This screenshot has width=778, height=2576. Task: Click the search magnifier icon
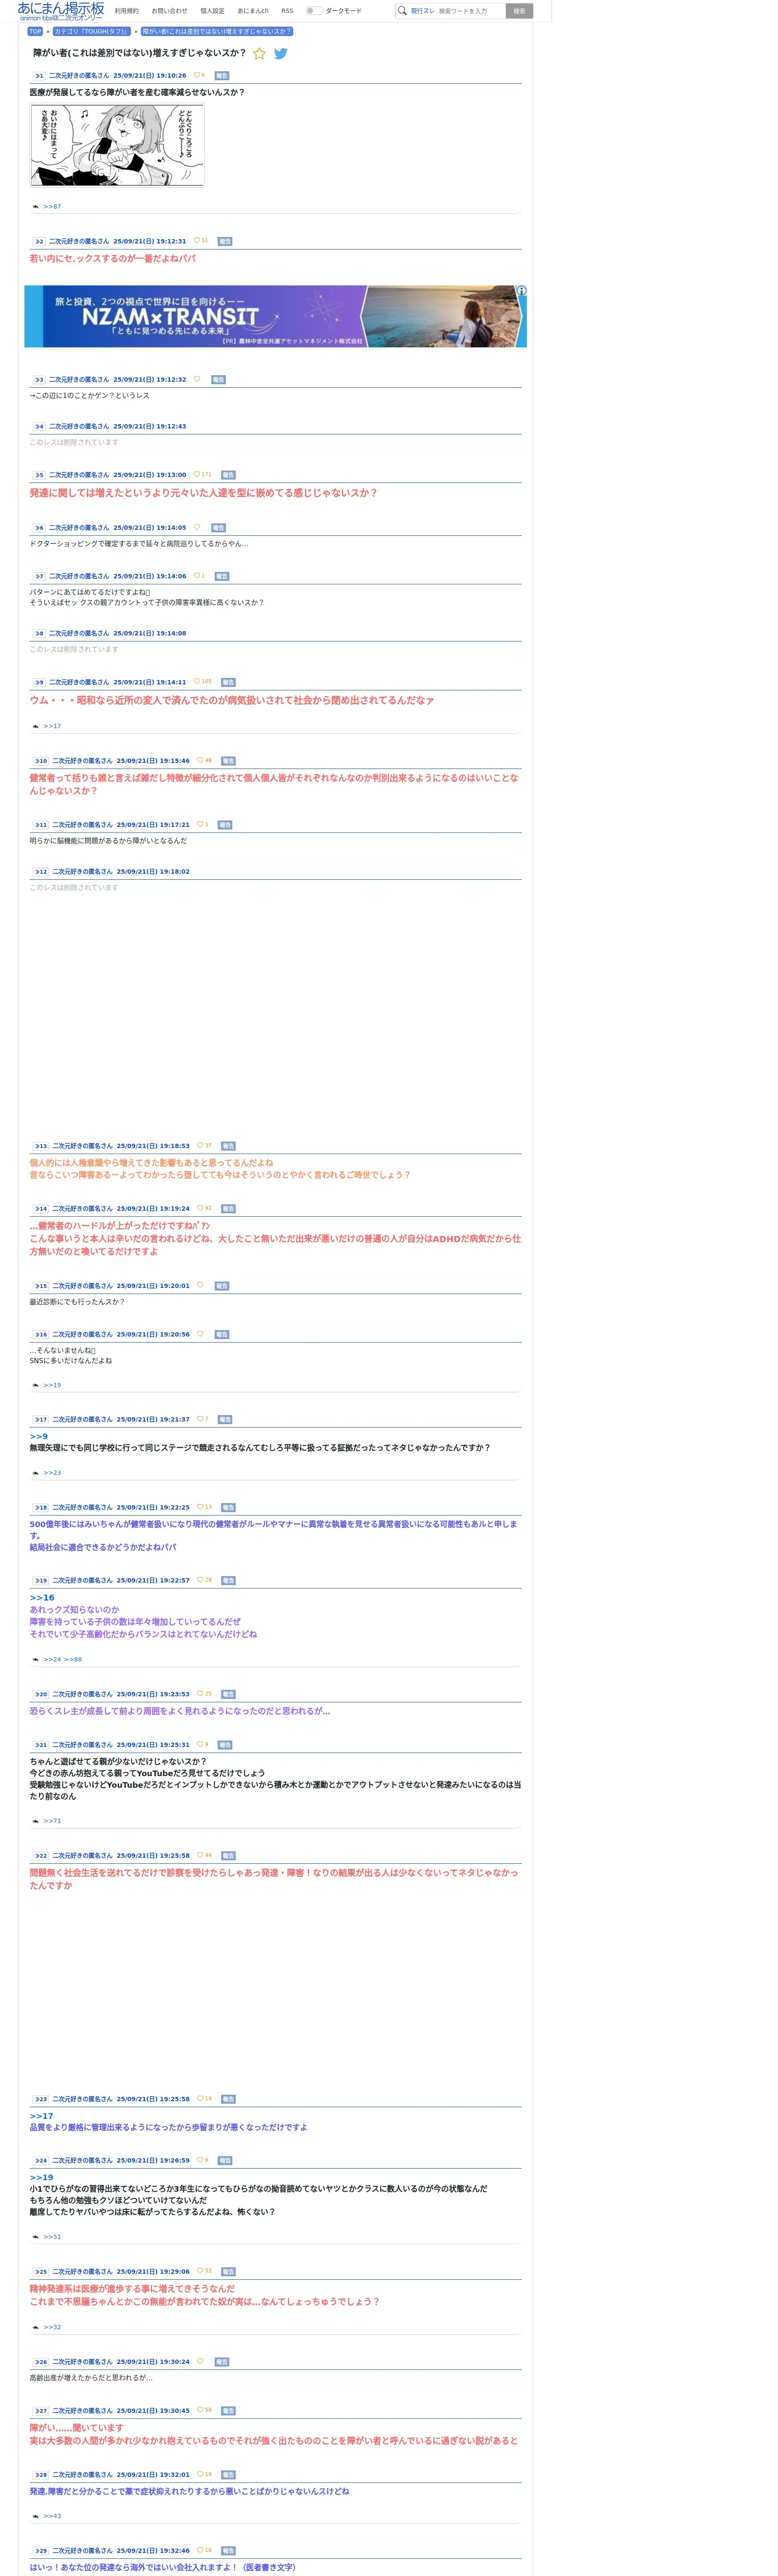[x=402, y=11]
